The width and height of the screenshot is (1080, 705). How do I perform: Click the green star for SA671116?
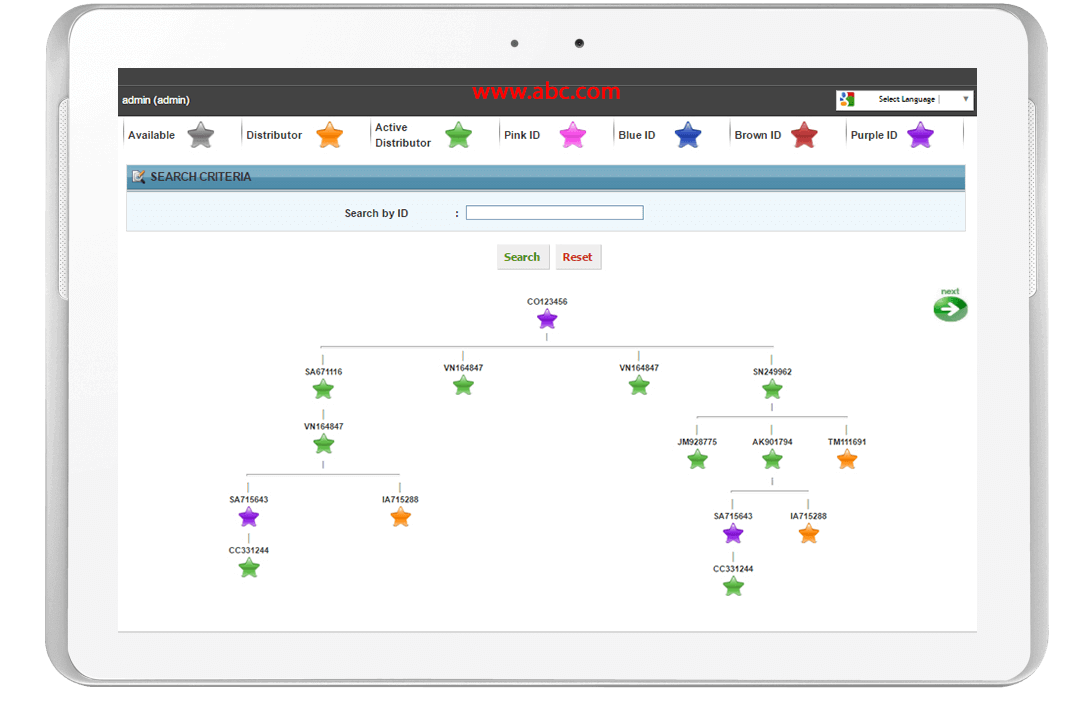[323, 389]
